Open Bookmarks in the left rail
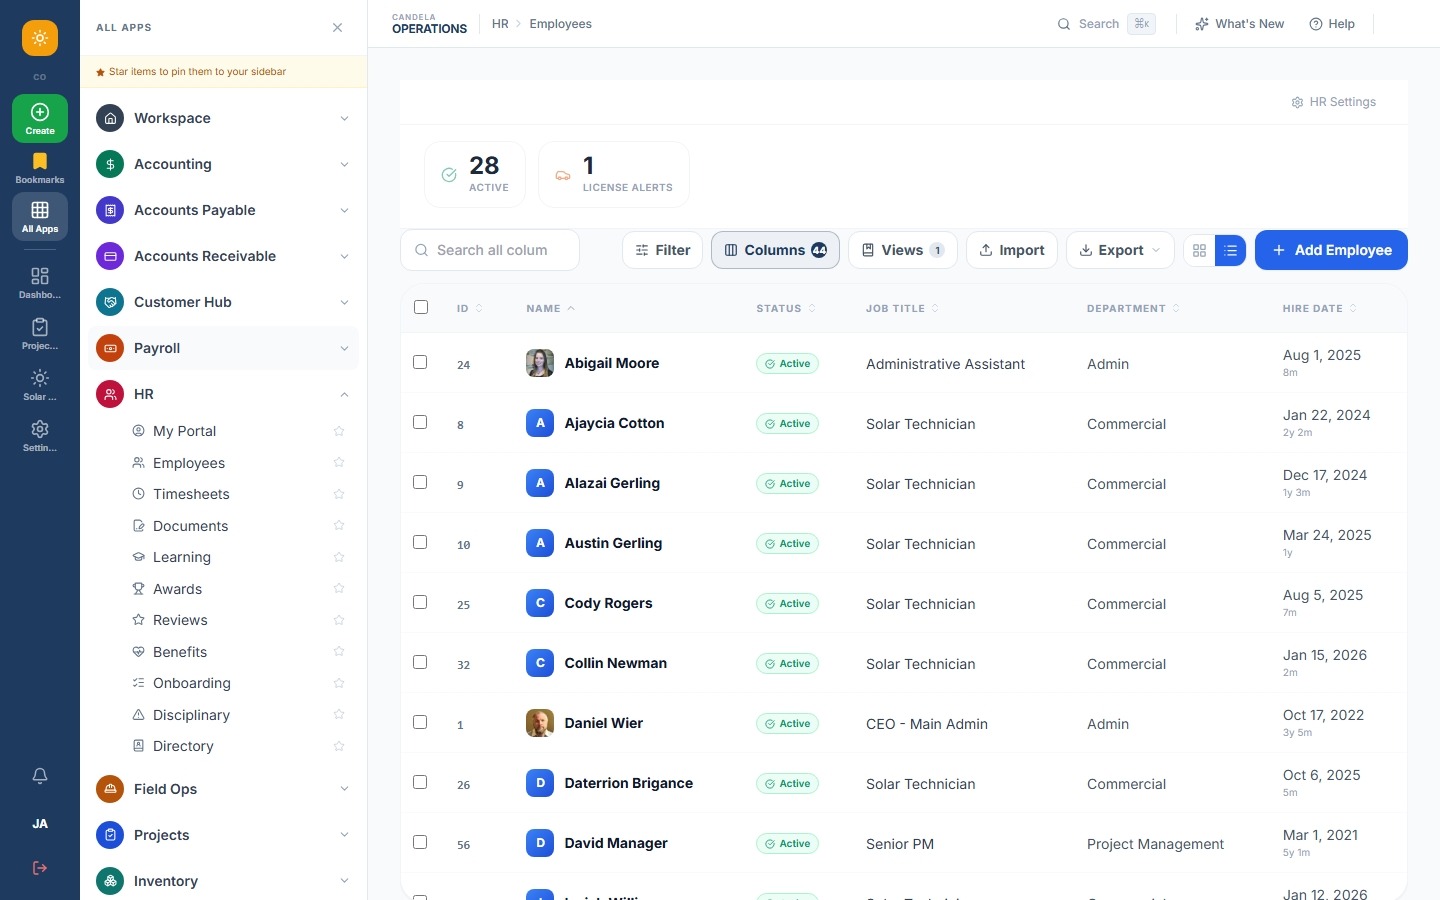1440x900 pixels. tap(40, 168)
